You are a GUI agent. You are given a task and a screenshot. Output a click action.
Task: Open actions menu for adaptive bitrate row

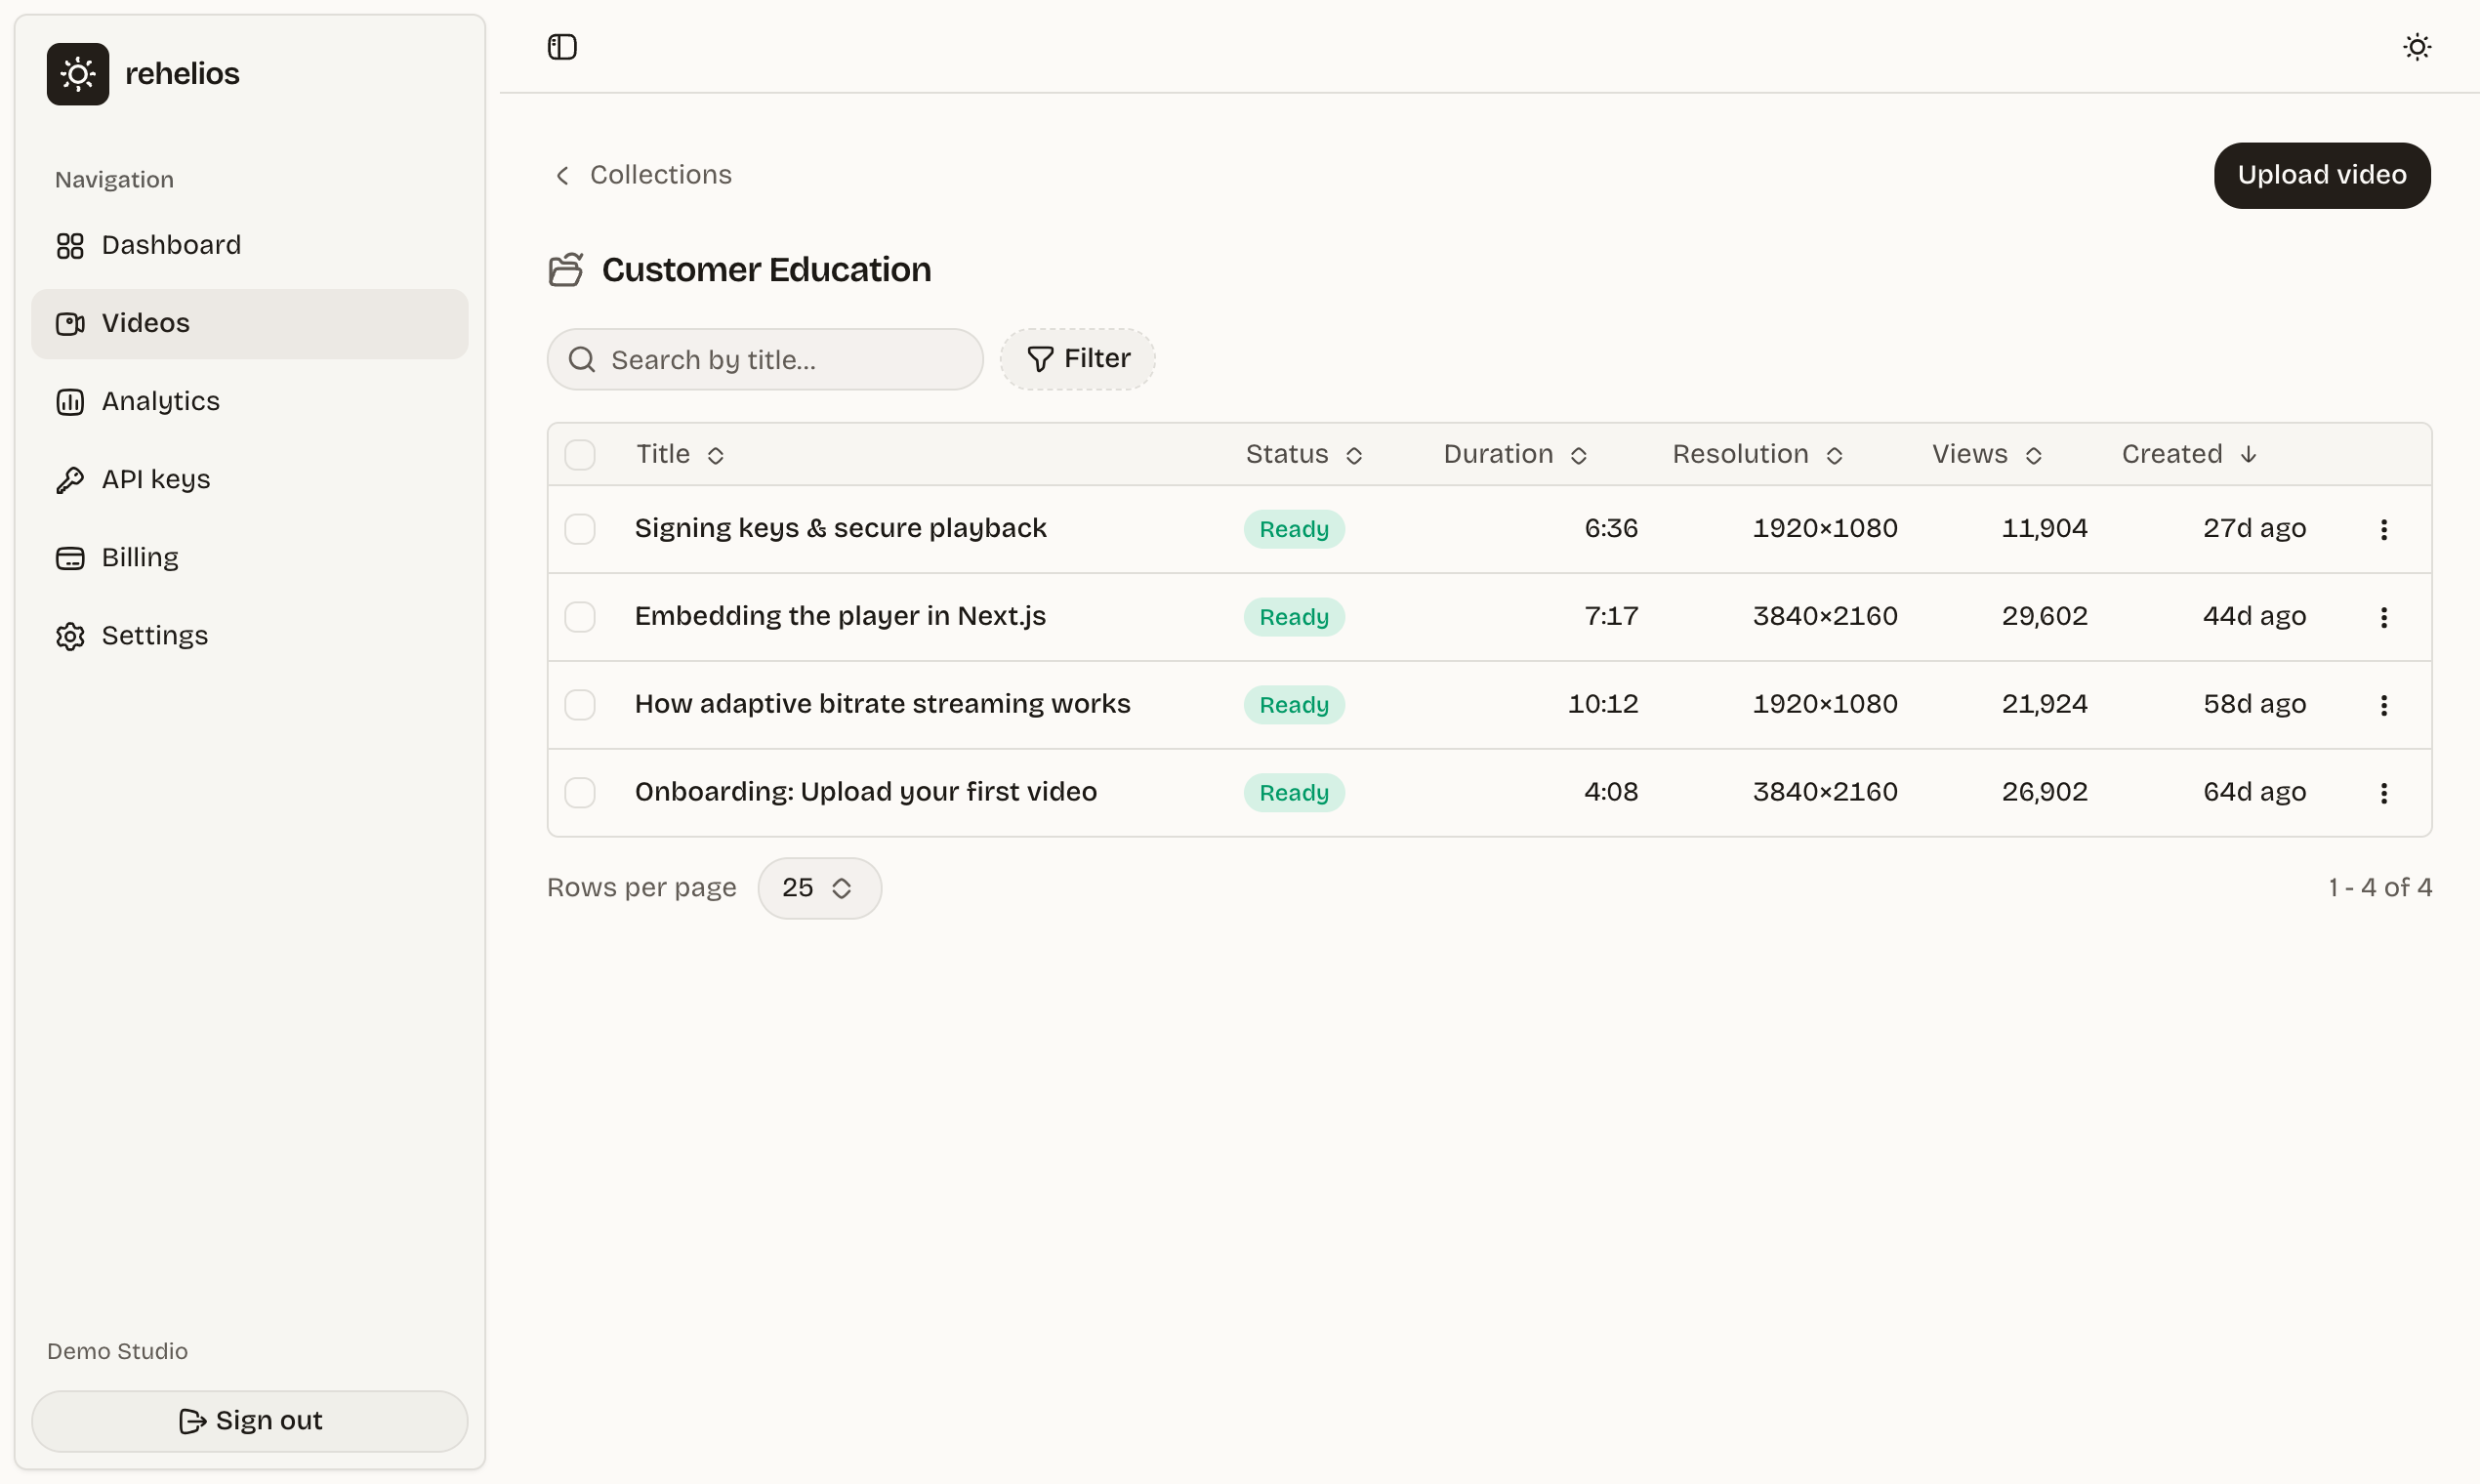(x=2383, y=705)
